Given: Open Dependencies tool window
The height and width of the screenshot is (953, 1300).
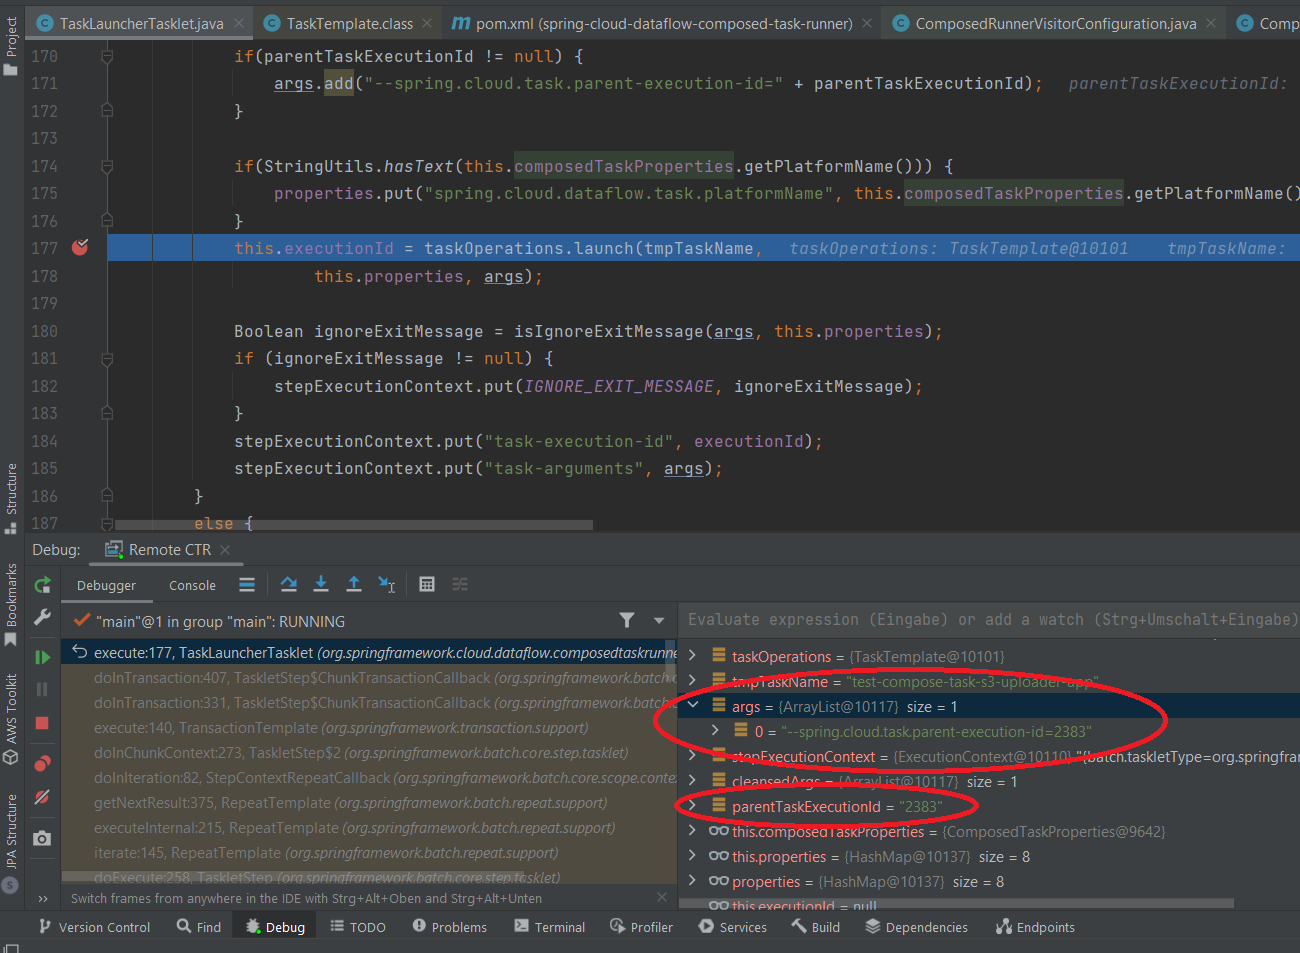Looking at the screenshot, I should (916, 927).
